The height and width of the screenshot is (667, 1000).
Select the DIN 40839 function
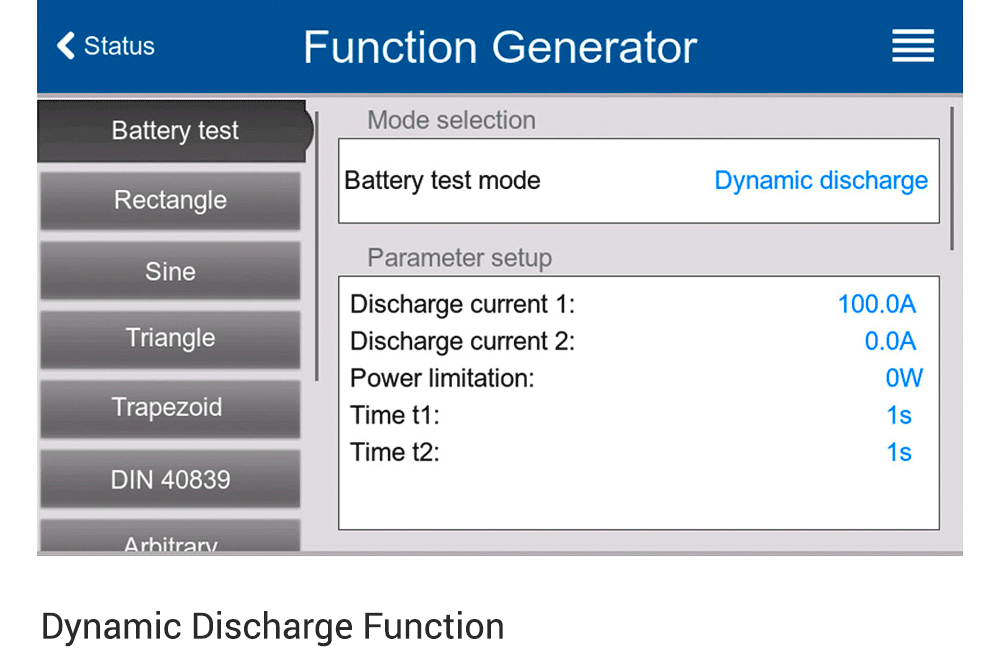click(170, 479)
